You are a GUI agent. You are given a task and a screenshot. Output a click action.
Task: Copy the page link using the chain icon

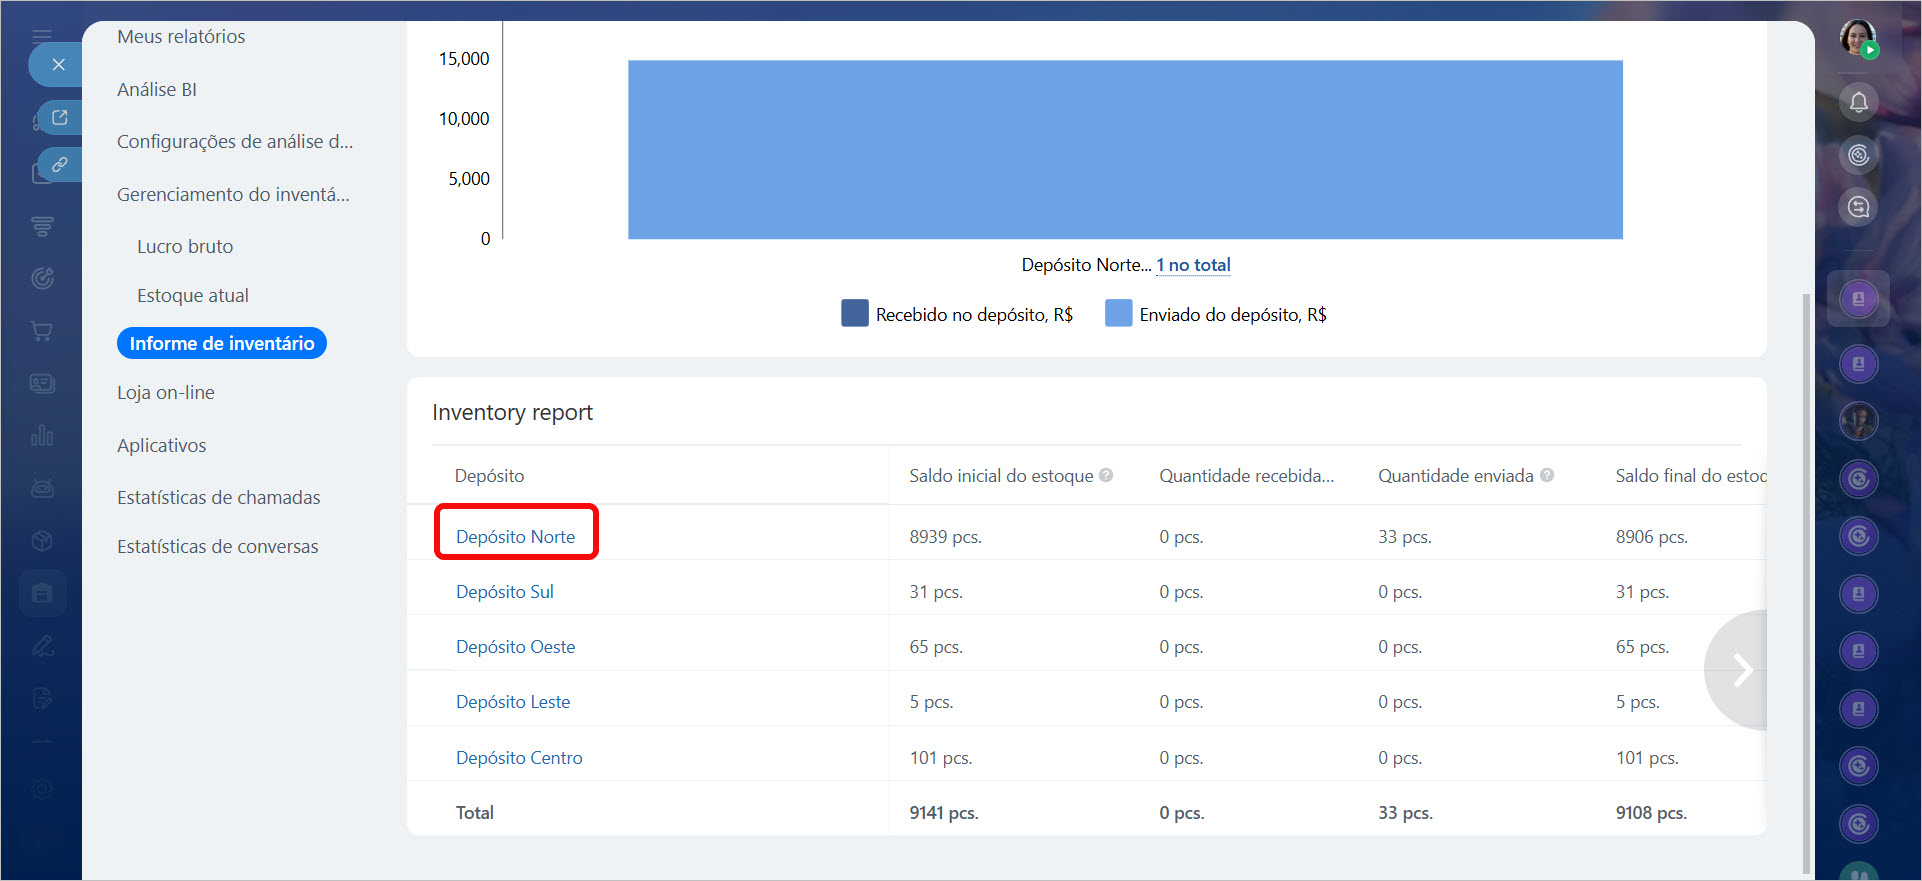tap(60, 165)
